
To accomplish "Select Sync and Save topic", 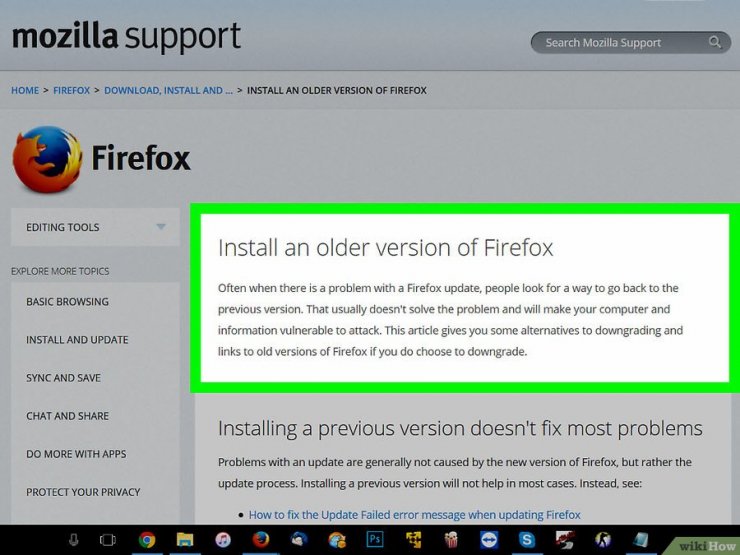I will tap(63, 378).
